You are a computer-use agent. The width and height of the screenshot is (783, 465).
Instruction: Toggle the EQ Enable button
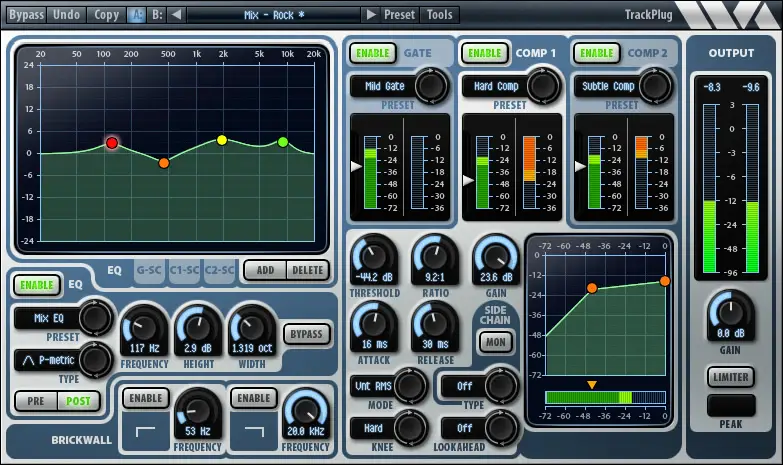37,285
